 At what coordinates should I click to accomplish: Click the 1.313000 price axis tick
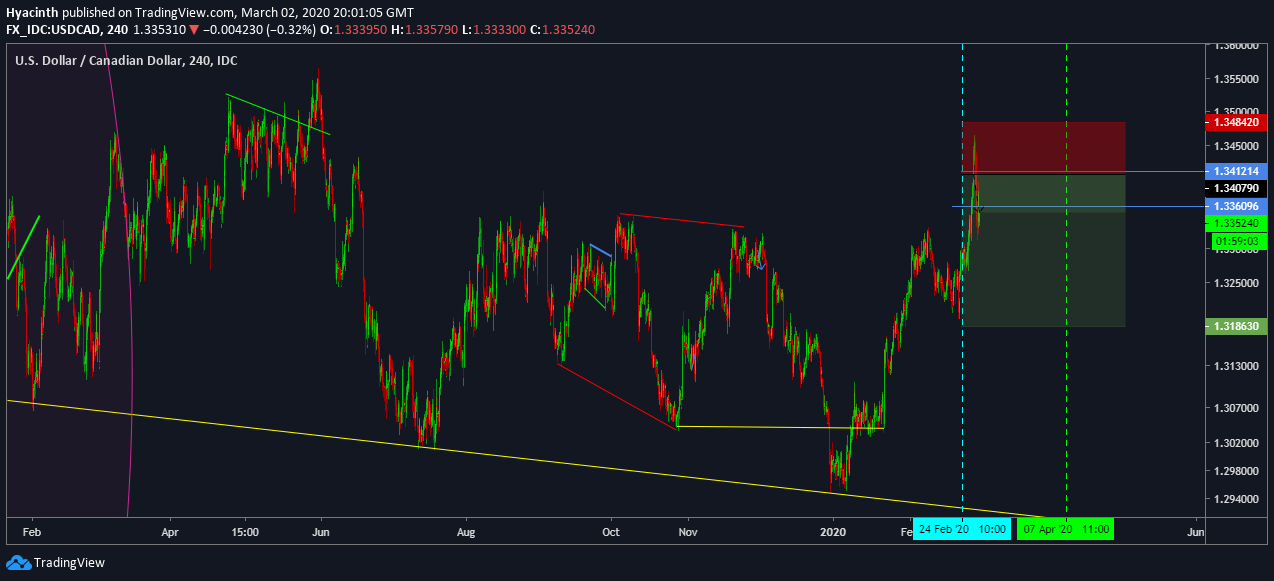click(1238, 366)
